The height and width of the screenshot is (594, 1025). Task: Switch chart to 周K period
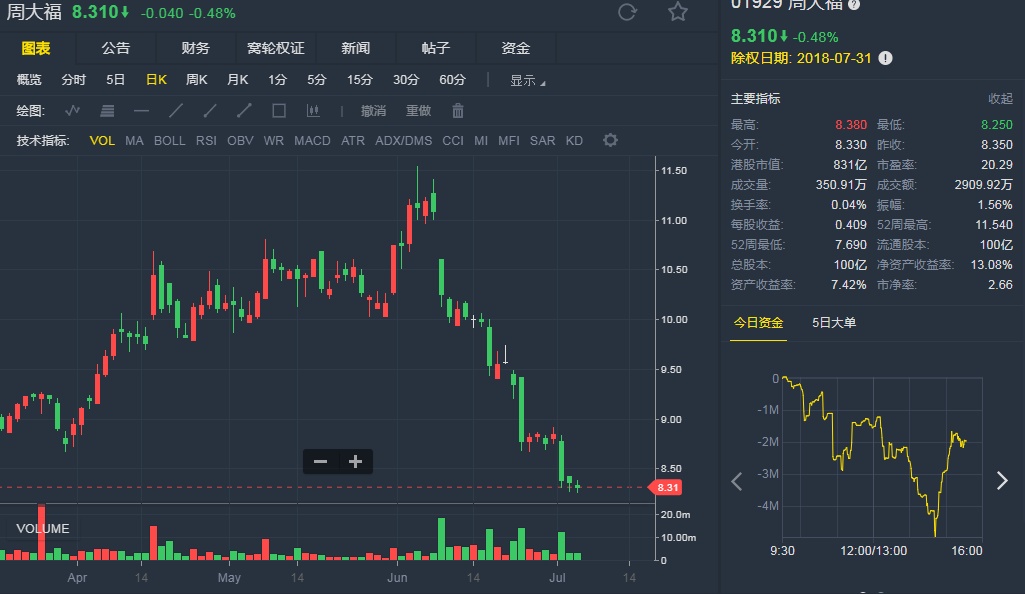tap(196, 80)
